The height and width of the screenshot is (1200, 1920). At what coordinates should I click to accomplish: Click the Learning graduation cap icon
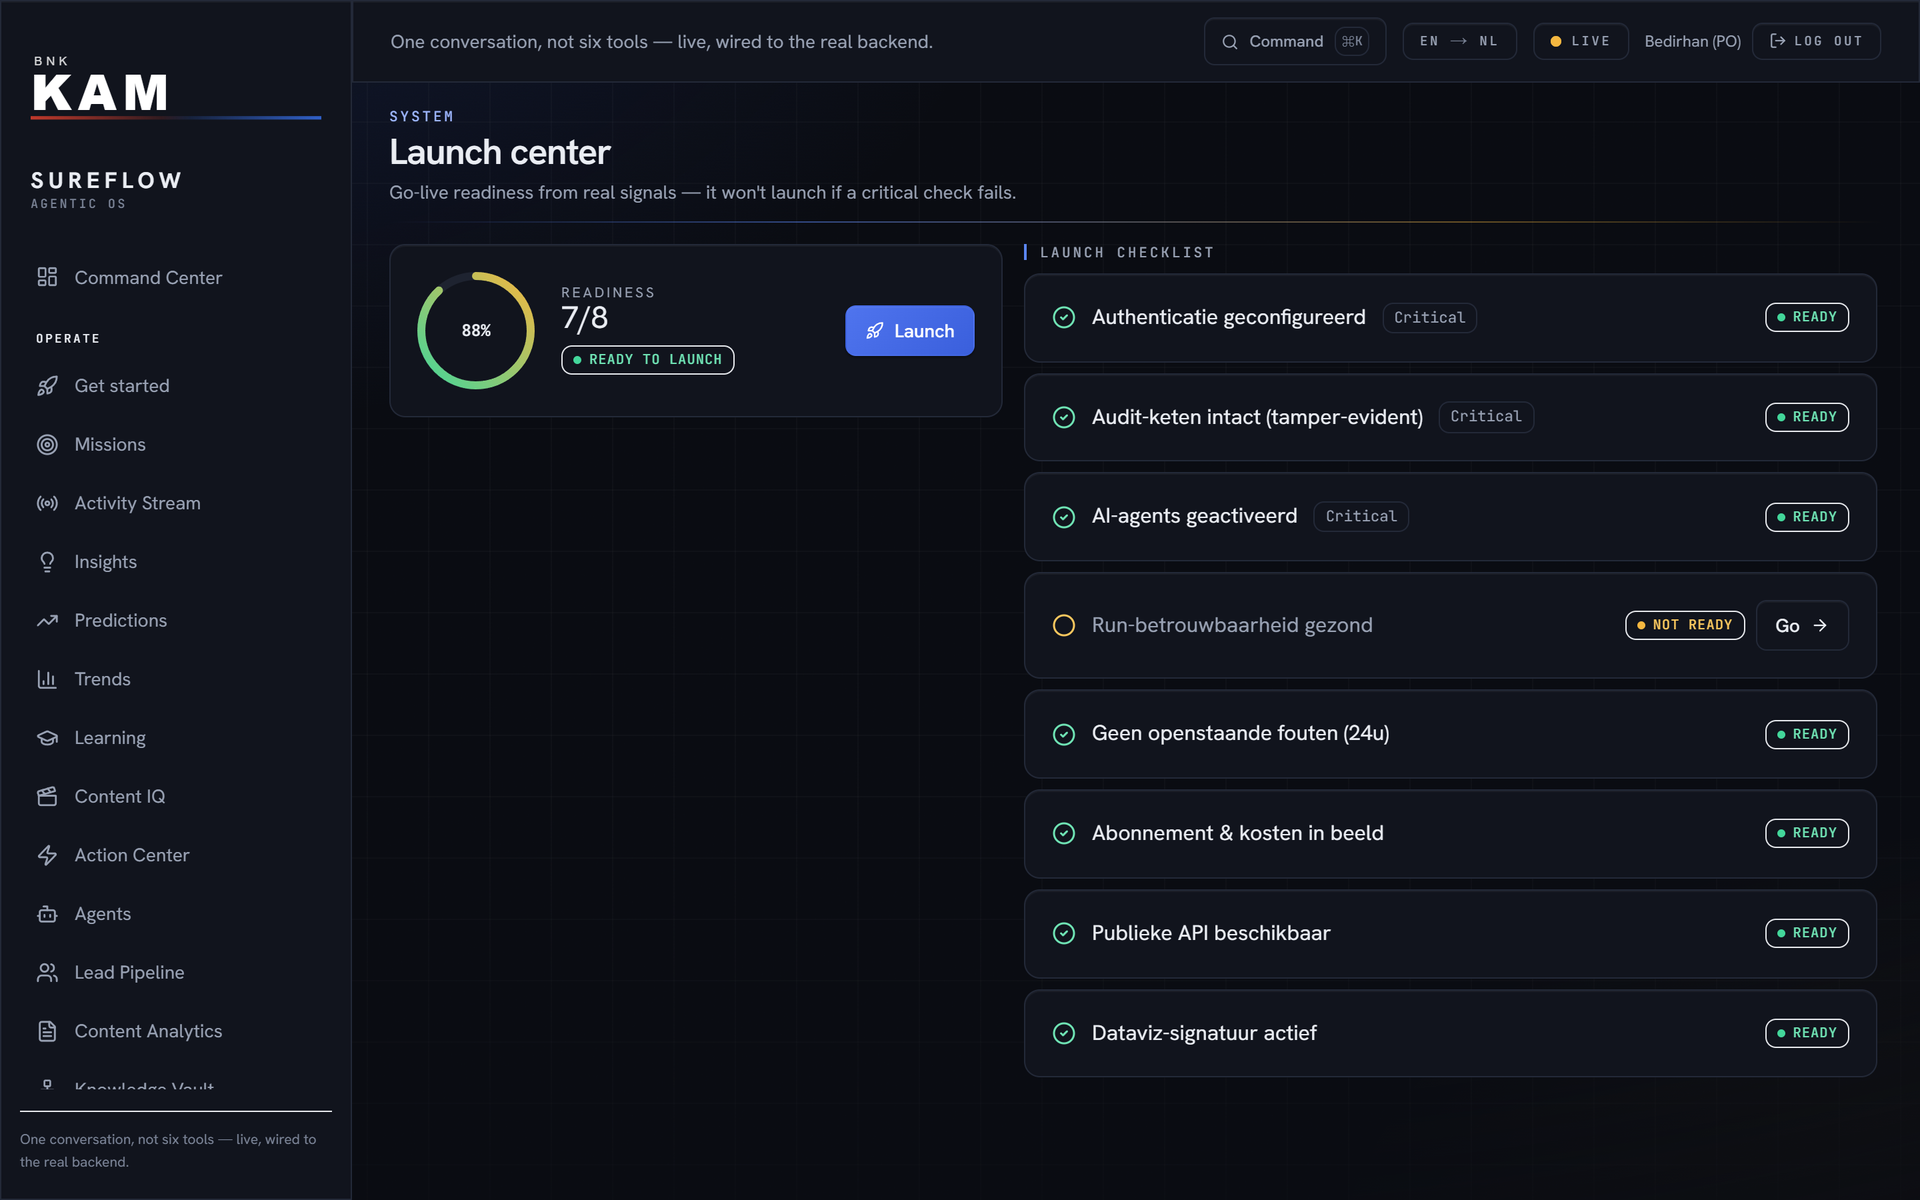[47, 738]
